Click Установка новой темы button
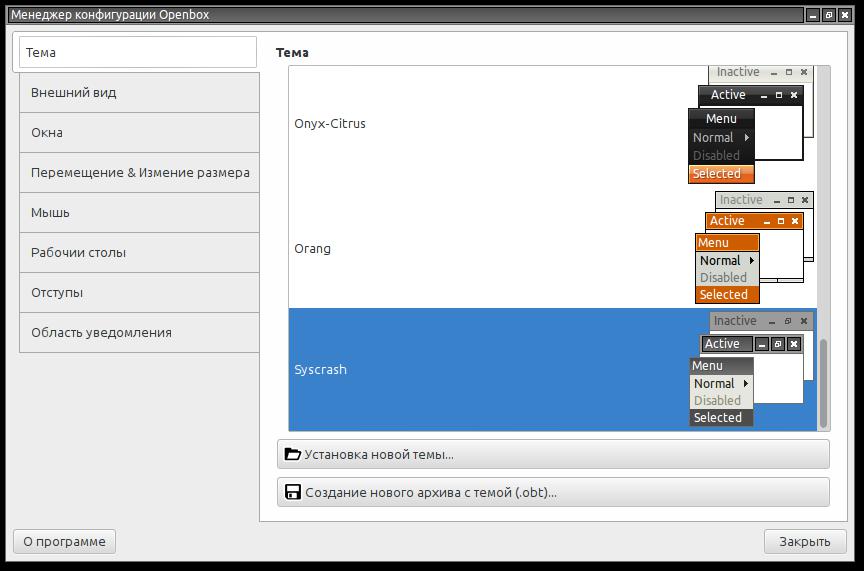 553,455
